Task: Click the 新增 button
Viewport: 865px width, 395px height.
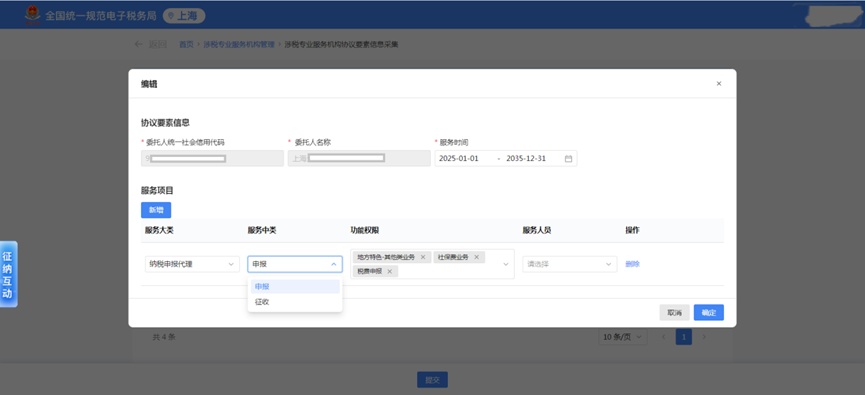Action: pos(156,210)
